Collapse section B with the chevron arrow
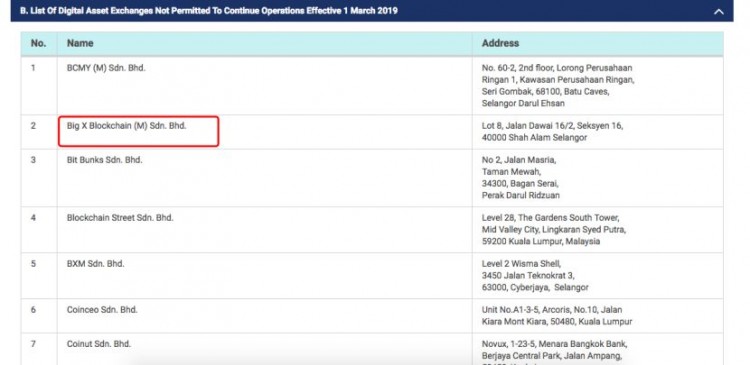This screenshot has width=750, height=365. click(718, 11)
